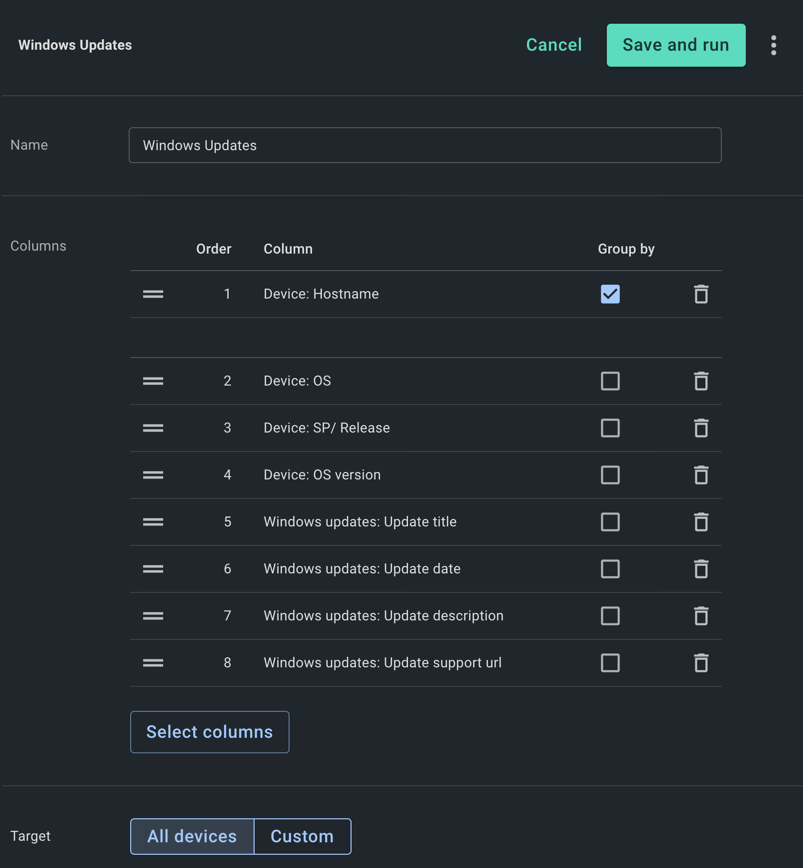Switch target to Custom
Screen dimensions: 803x868
[302, 836]
